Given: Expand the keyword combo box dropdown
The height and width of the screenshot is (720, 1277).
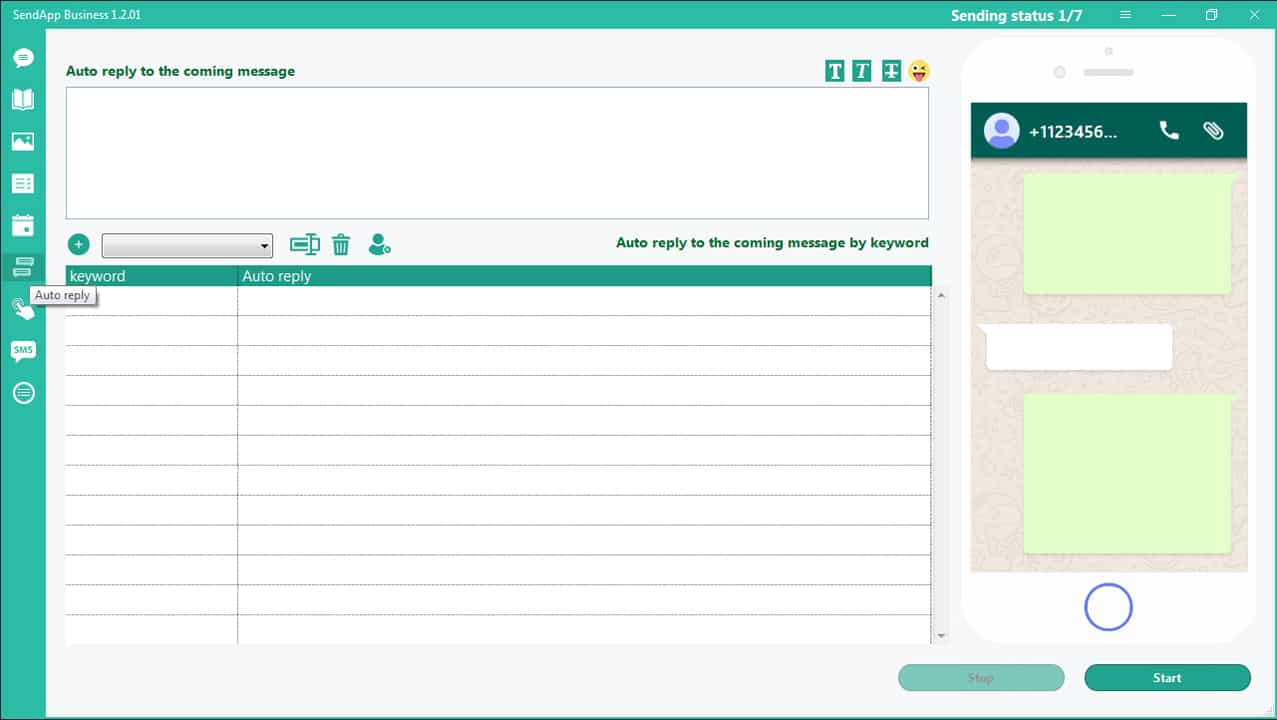Looking at the screenshot, I should (265, 246).
